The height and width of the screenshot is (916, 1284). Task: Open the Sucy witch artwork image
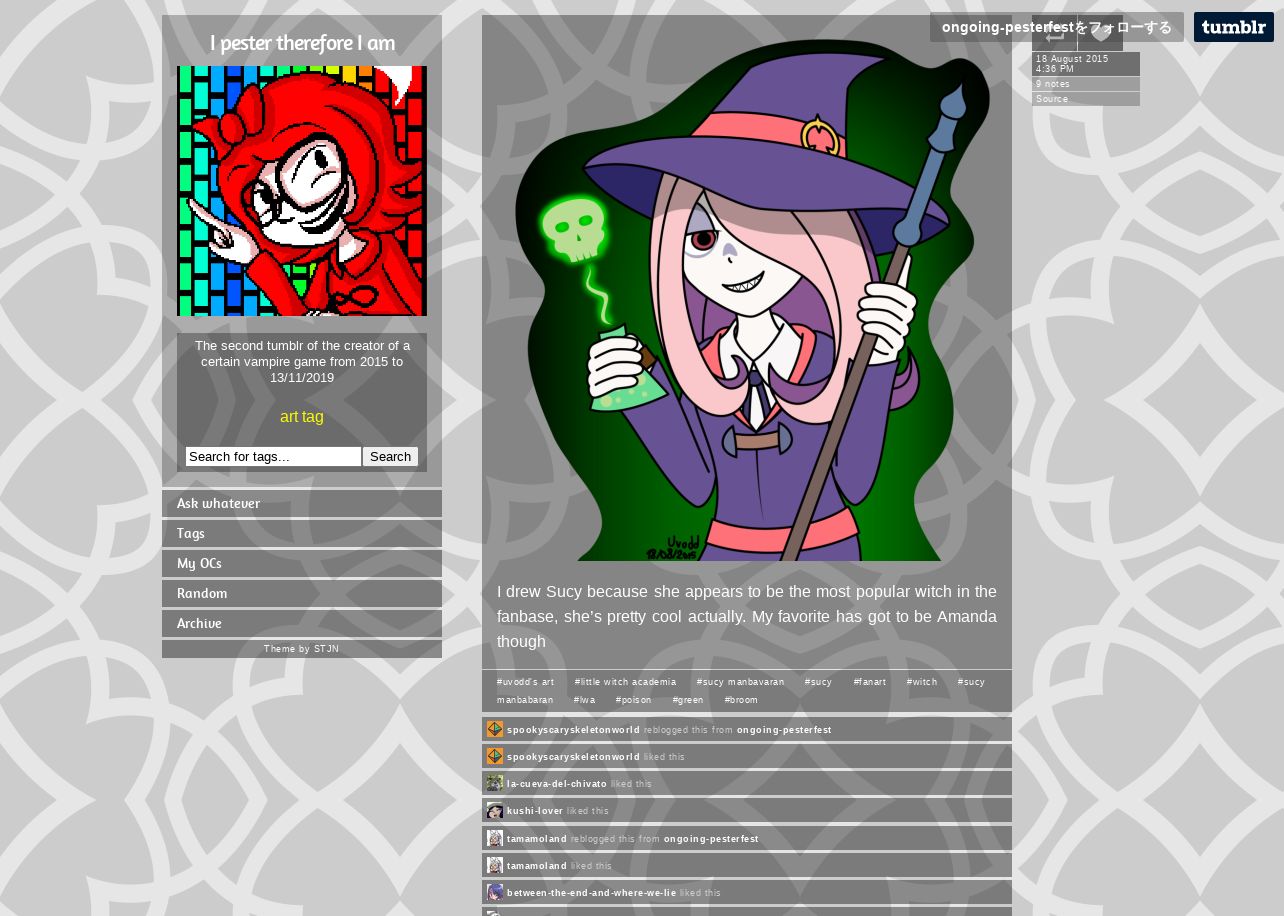(x=747, y=298)
